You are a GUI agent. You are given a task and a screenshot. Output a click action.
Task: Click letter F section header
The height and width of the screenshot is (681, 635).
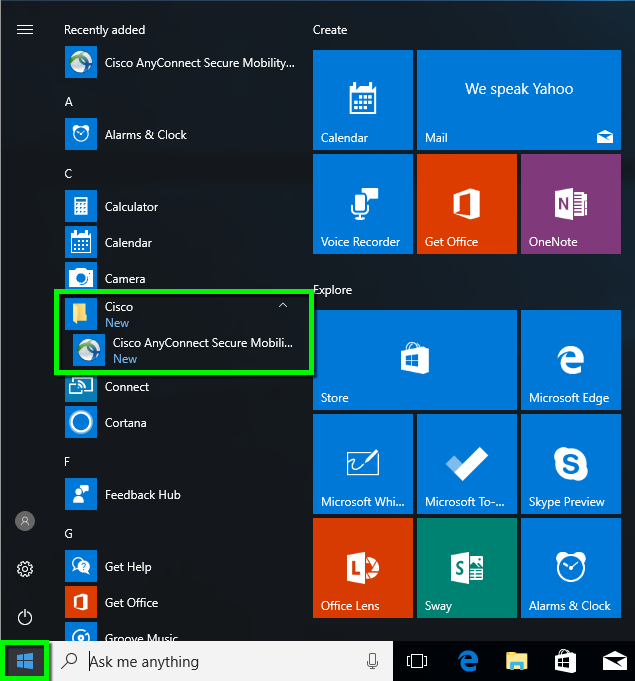click(x=67, y=461)
